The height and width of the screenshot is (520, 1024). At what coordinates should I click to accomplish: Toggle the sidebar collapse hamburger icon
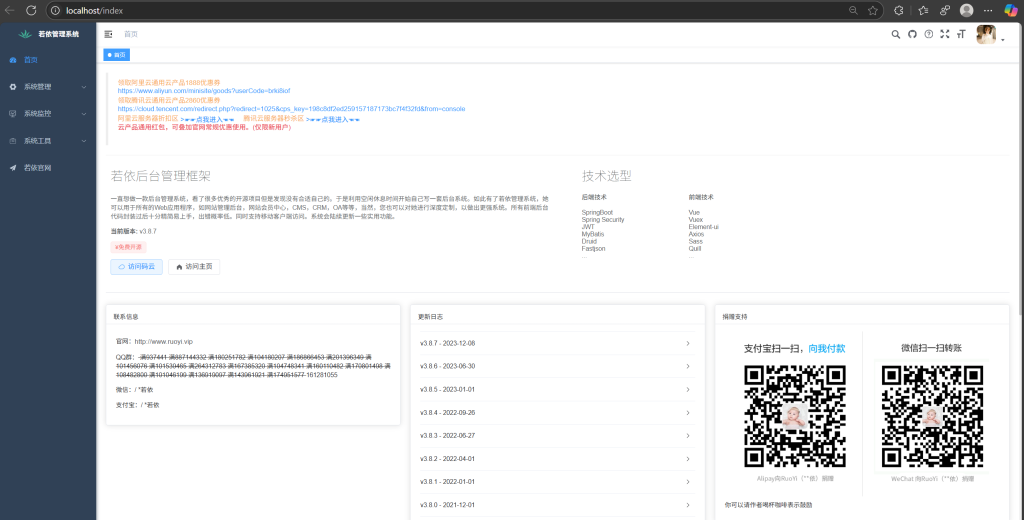click(108, 34)
